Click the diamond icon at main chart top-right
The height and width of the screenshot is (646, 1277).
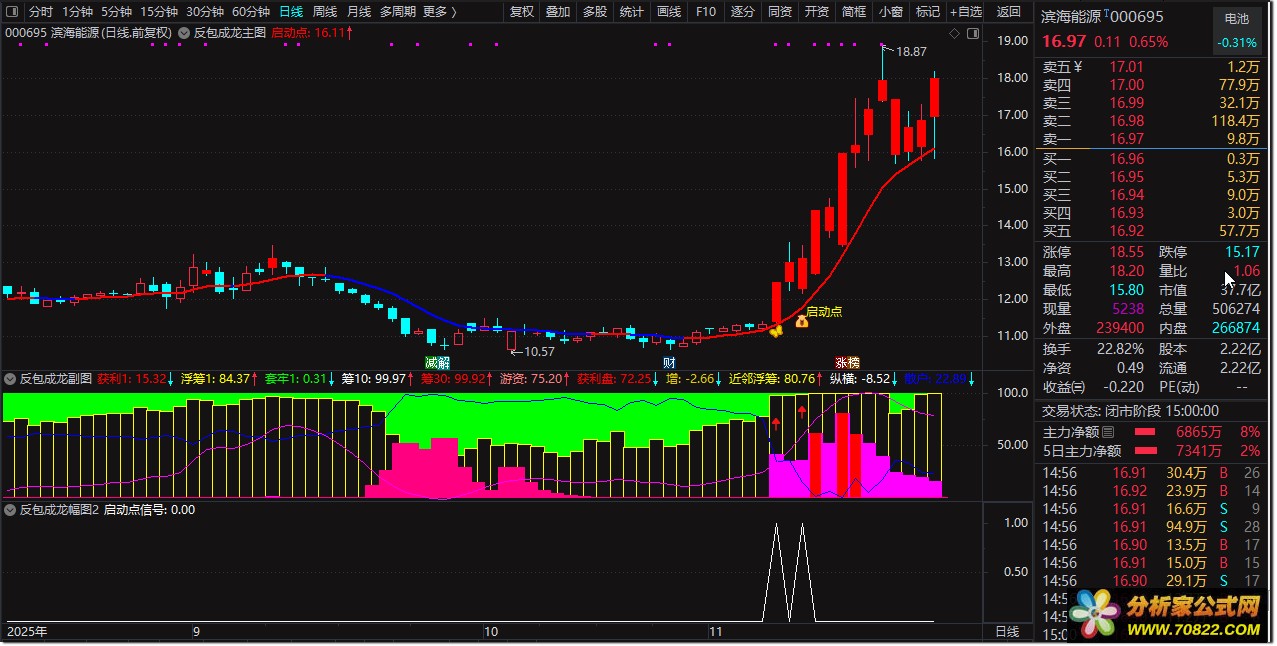click(955, 33)
